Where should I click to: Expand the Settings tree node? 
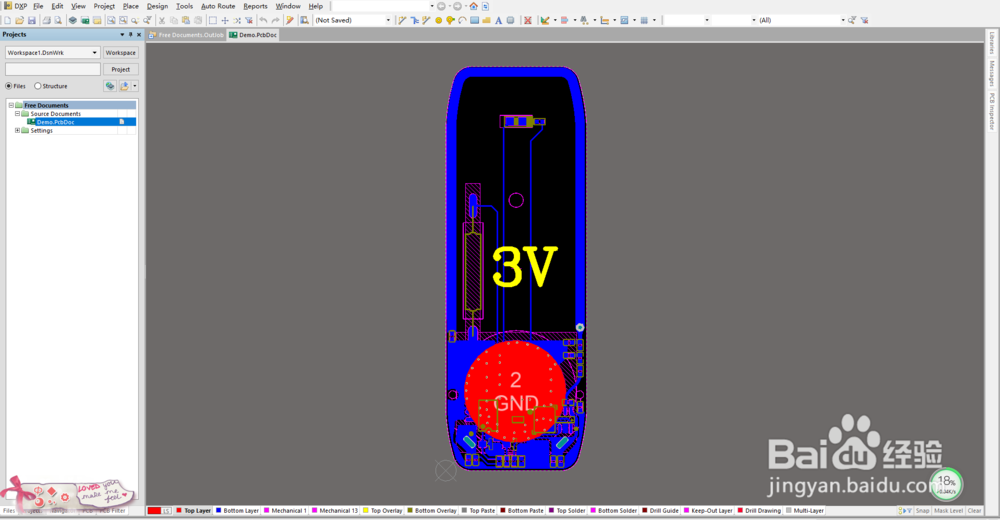[x=17, y=130]
